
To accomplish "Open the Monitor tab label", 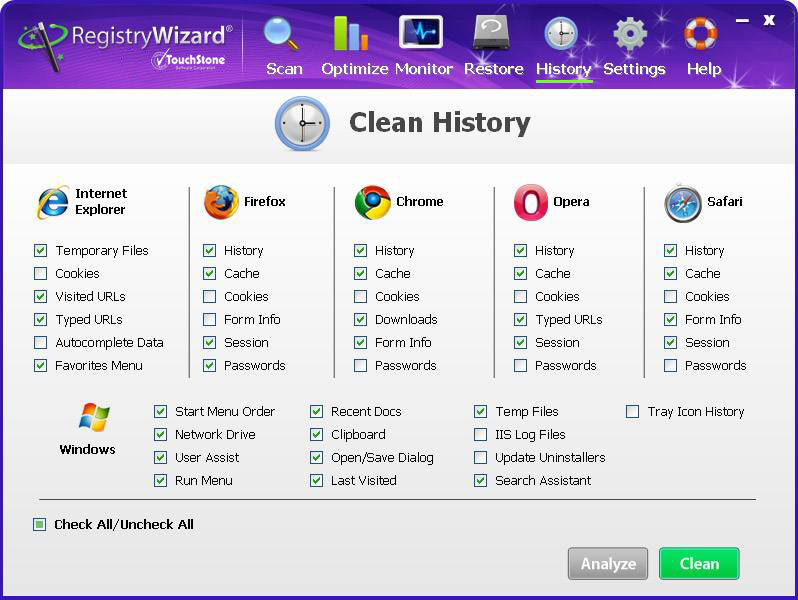I will pyautogui.click(x=423, y=69).
